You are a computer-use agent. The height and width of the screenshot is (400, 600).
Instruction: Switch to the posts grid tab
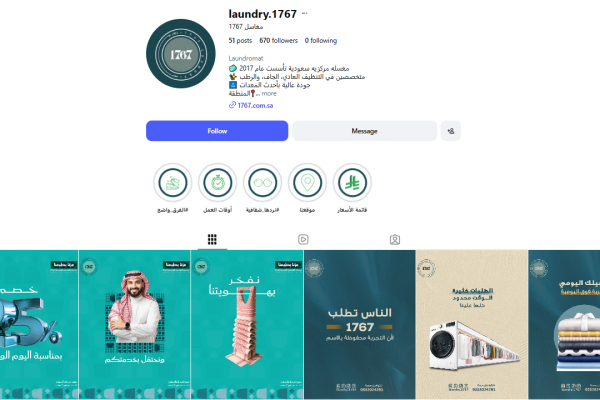(x=212, y=240)
